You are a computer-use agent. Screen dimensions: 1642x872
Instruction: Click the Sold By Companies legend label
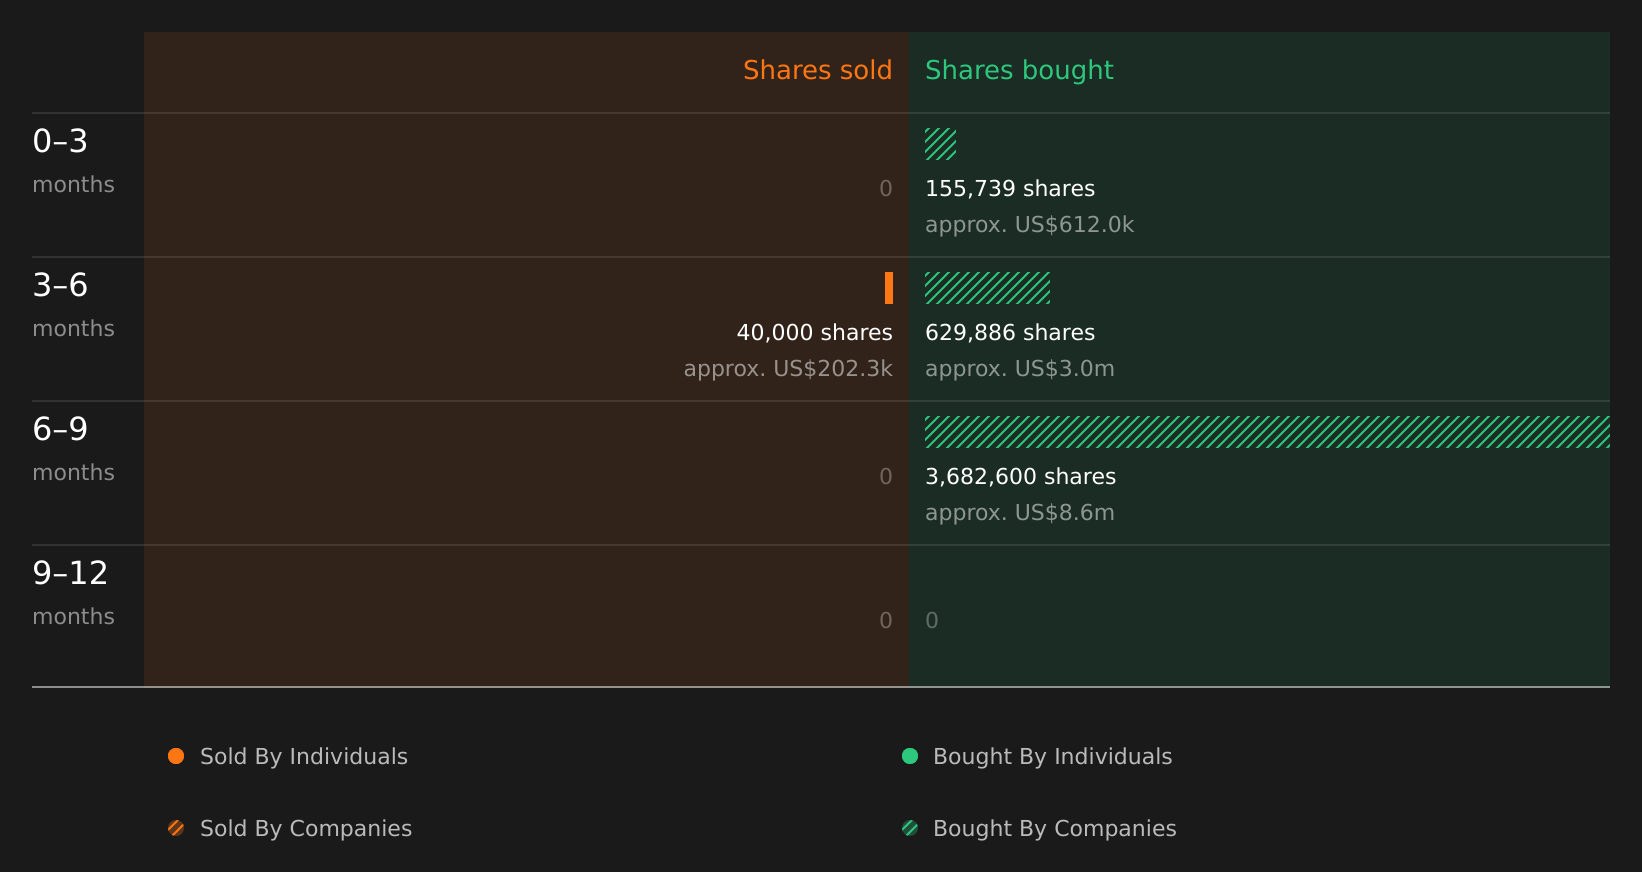click(x=306, y=828)
